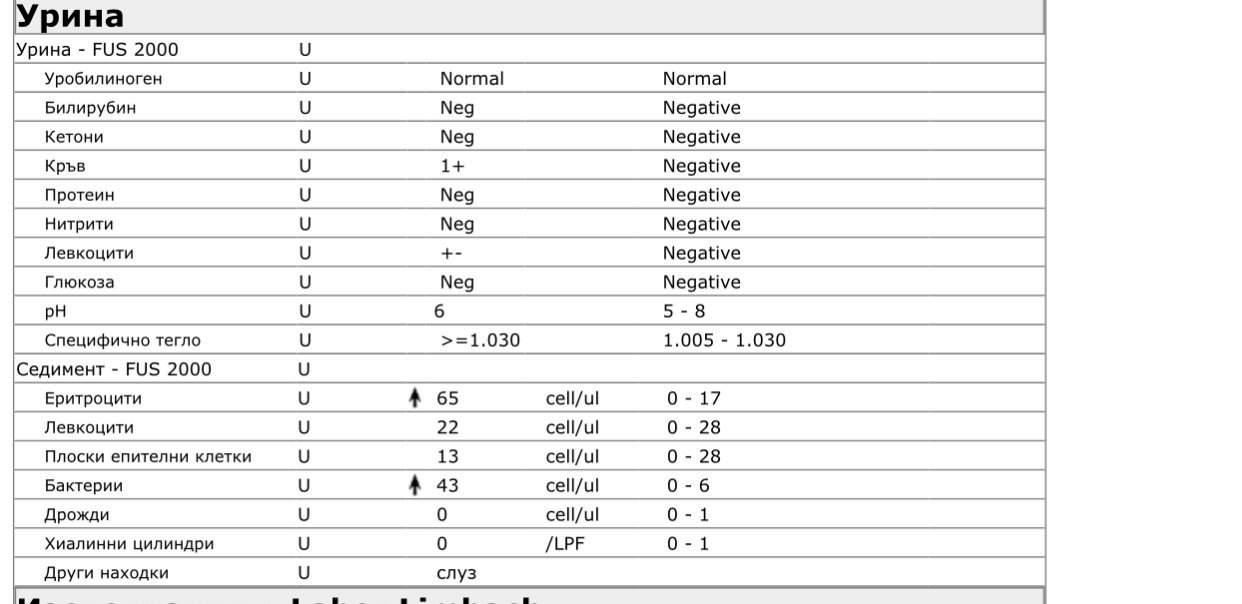Select the Левкоцити strip result +-
The width and height of the screenshot is (1242, 604).
click(x=451, y=253)
